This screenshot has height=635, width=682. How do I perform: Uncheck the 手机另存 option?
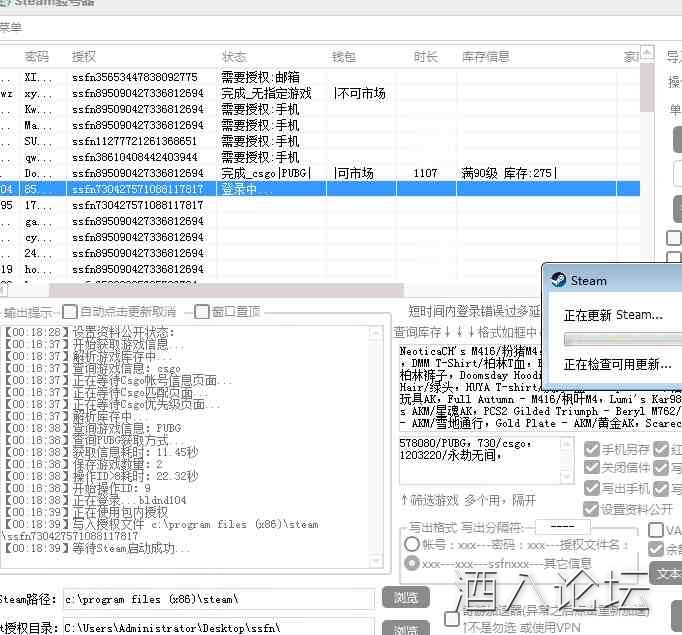592,449
